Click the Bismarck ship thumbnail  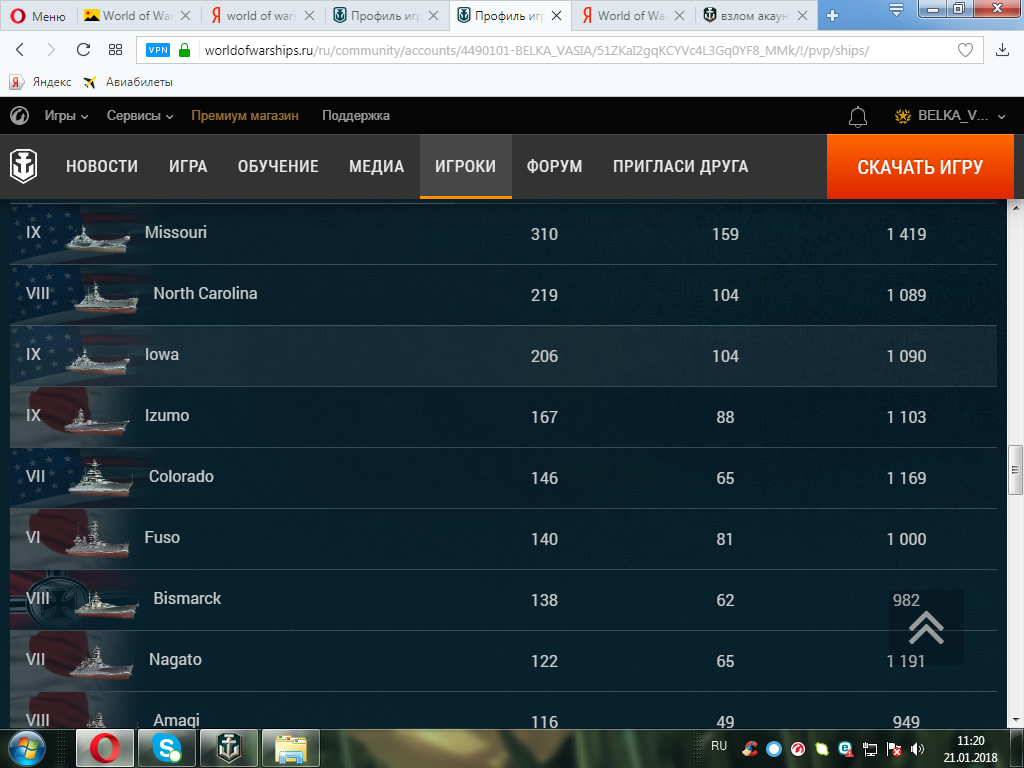click(106, 604)
